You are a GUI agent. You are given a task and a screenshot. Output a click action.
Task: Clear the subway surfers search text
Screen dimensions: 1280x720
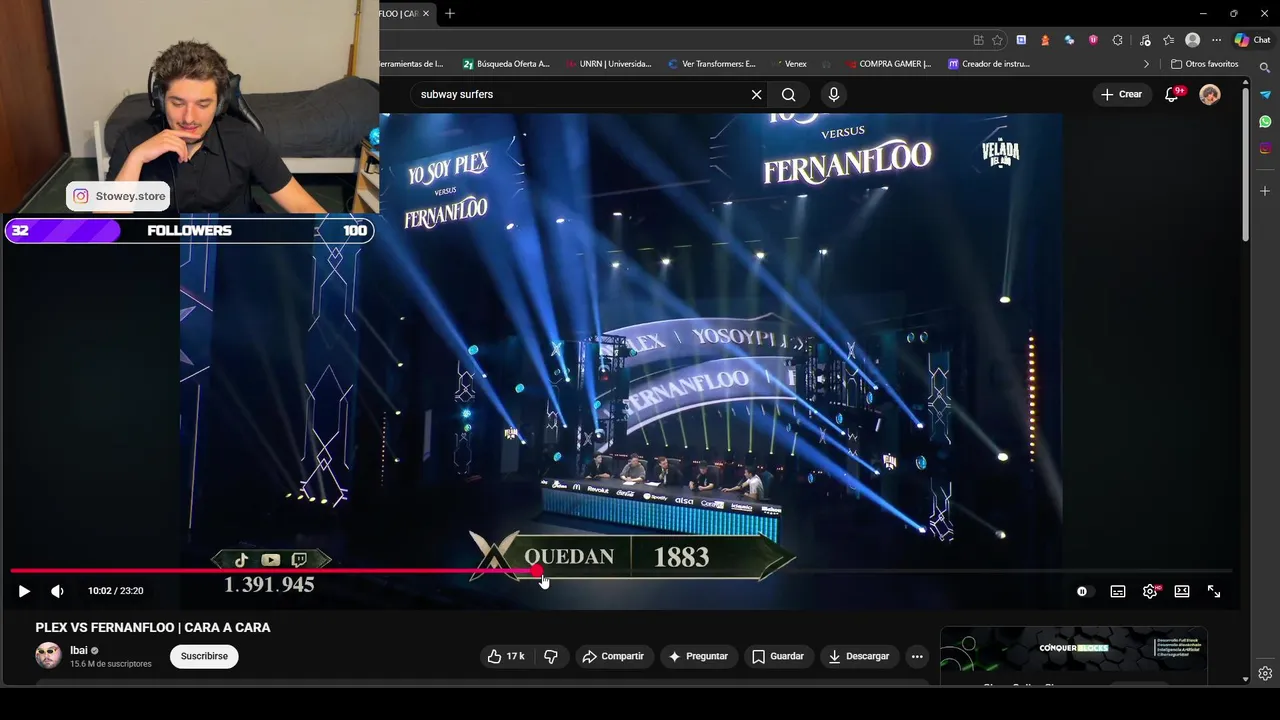(x=756, y=94)
